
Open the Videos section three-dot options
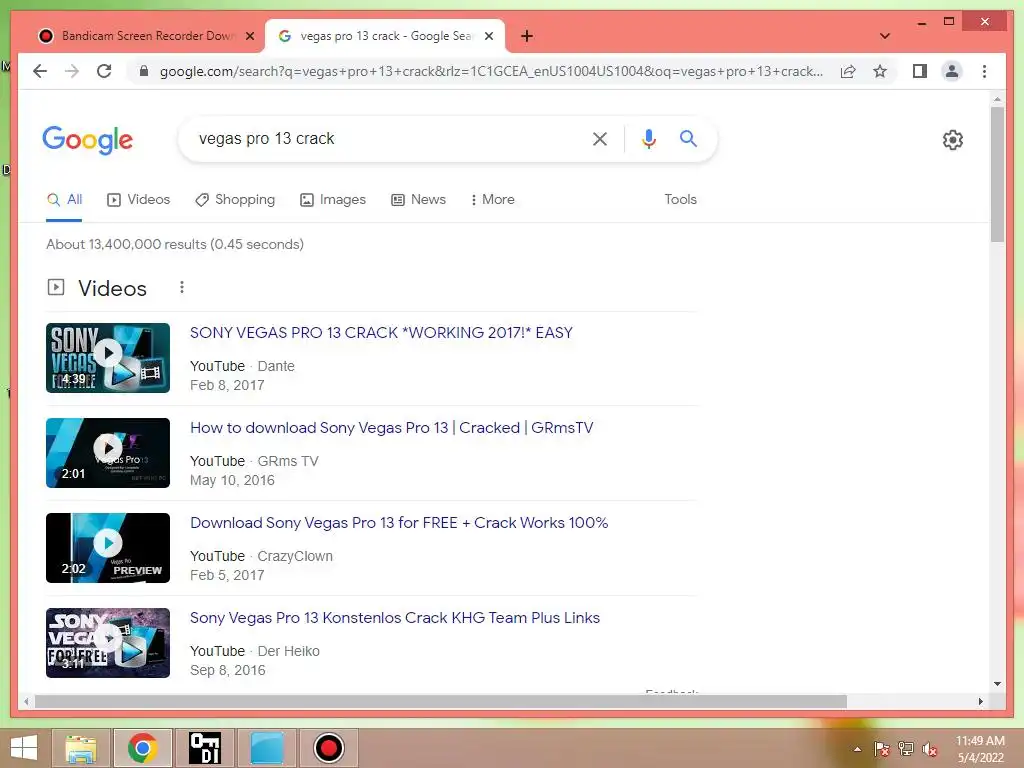(182, 287)
